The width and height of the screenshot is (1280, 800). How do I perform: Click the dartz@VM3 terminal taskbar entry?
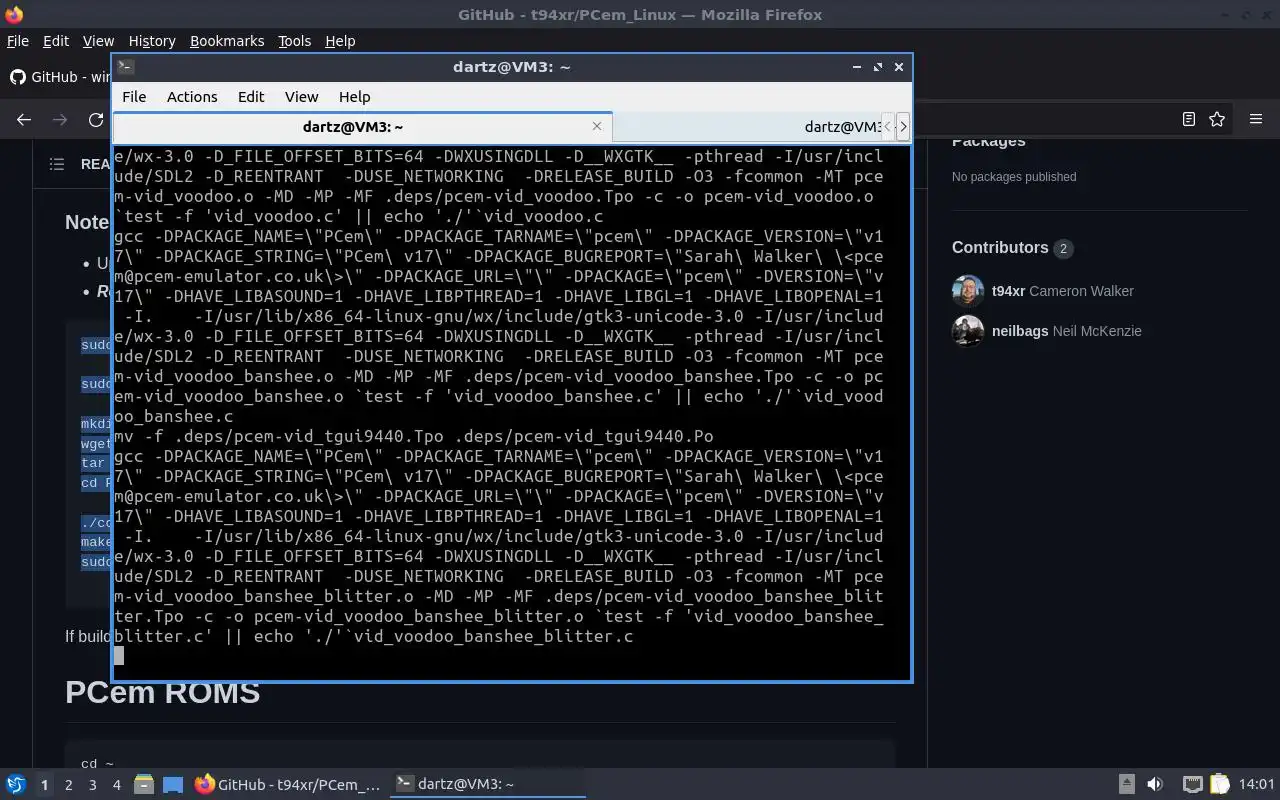point(487,785)
